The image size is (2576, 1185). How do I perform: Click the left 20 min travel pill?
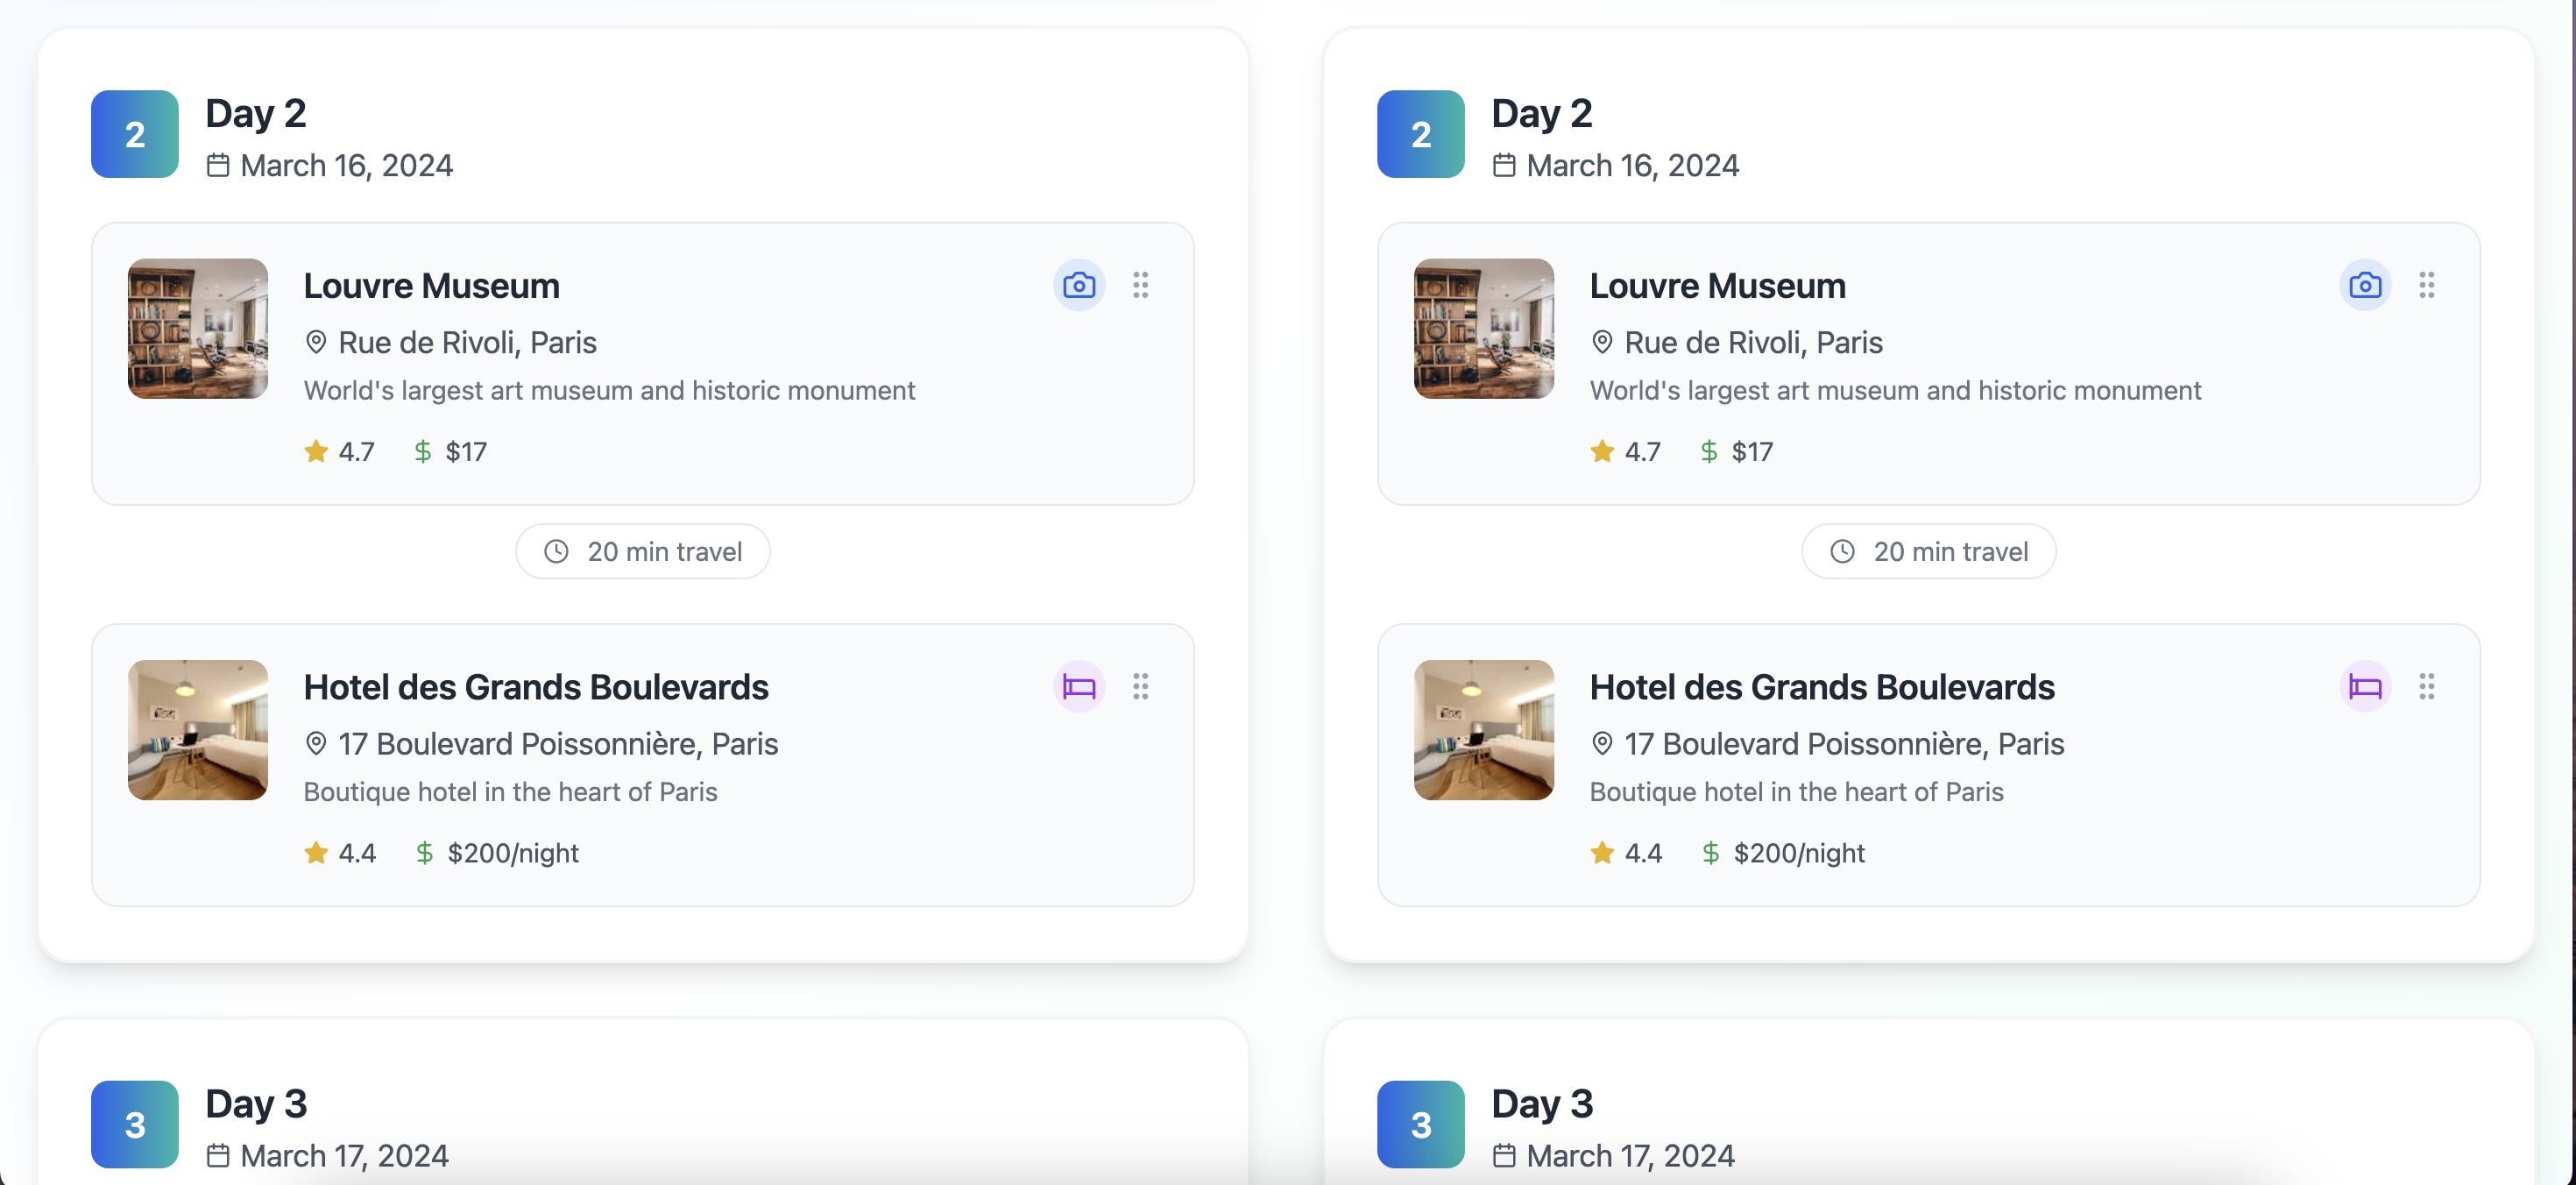643,551
